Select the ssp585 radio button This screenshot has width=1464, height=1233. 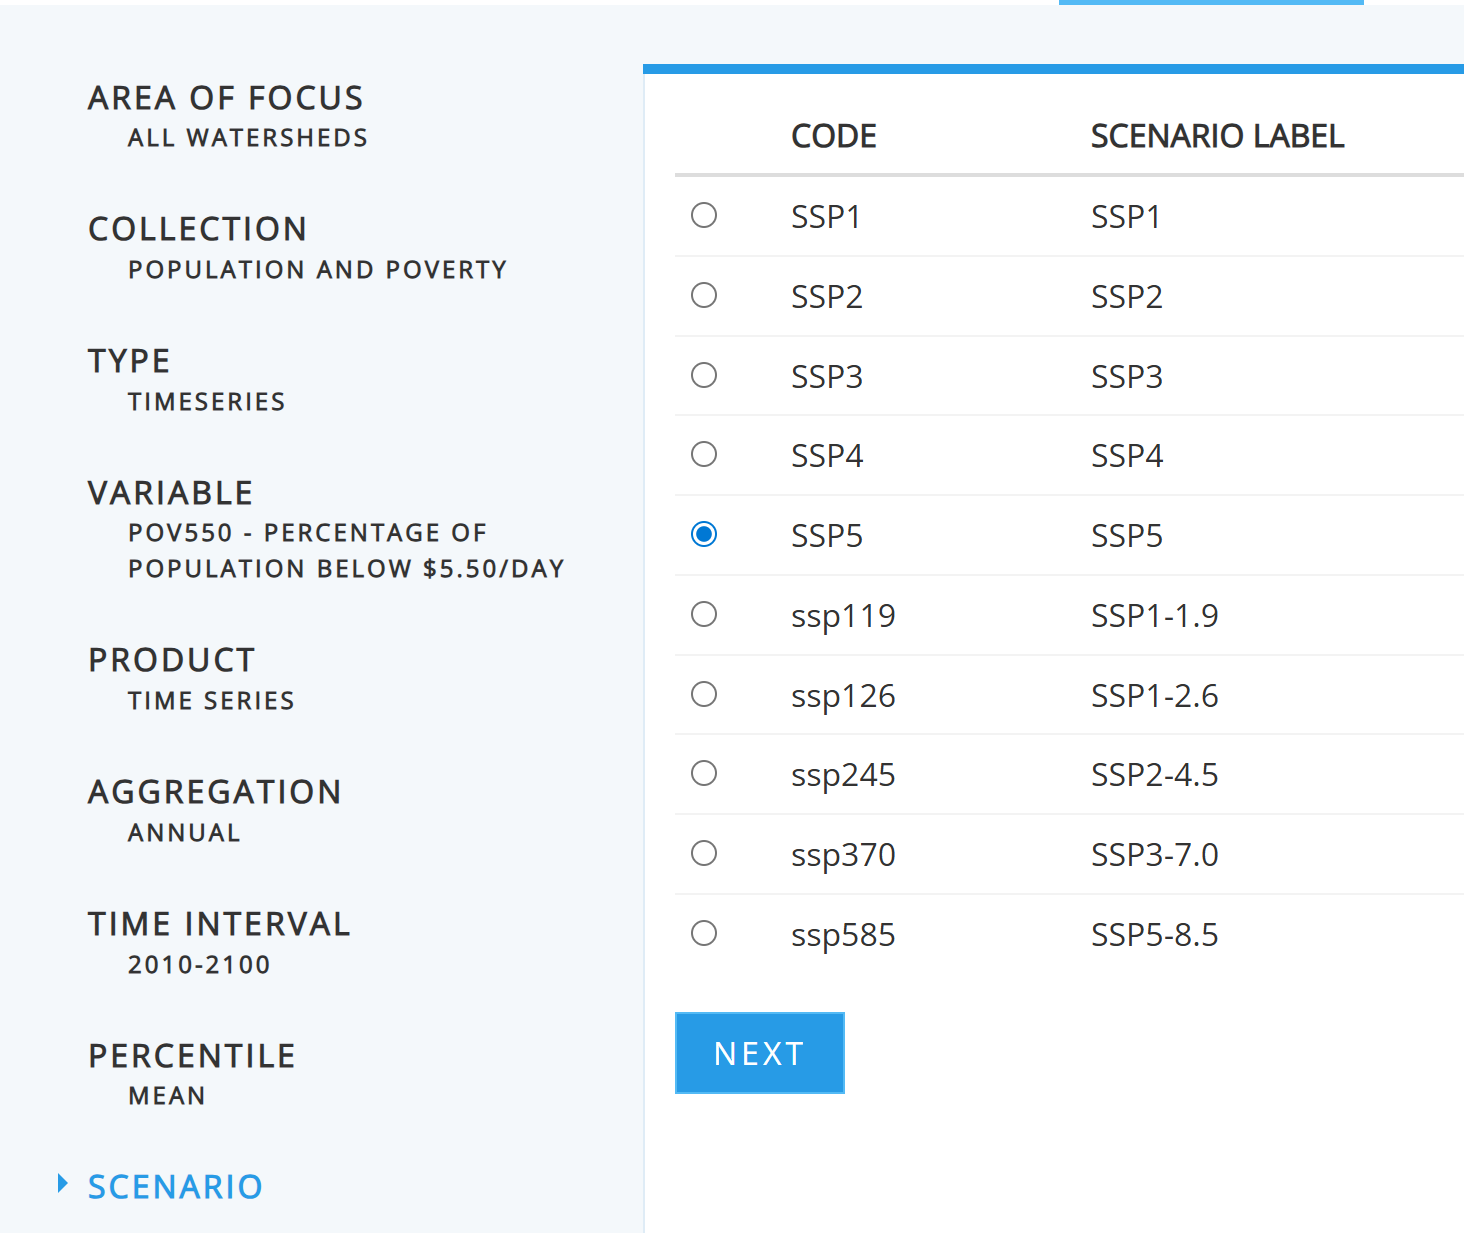(704, 933)
